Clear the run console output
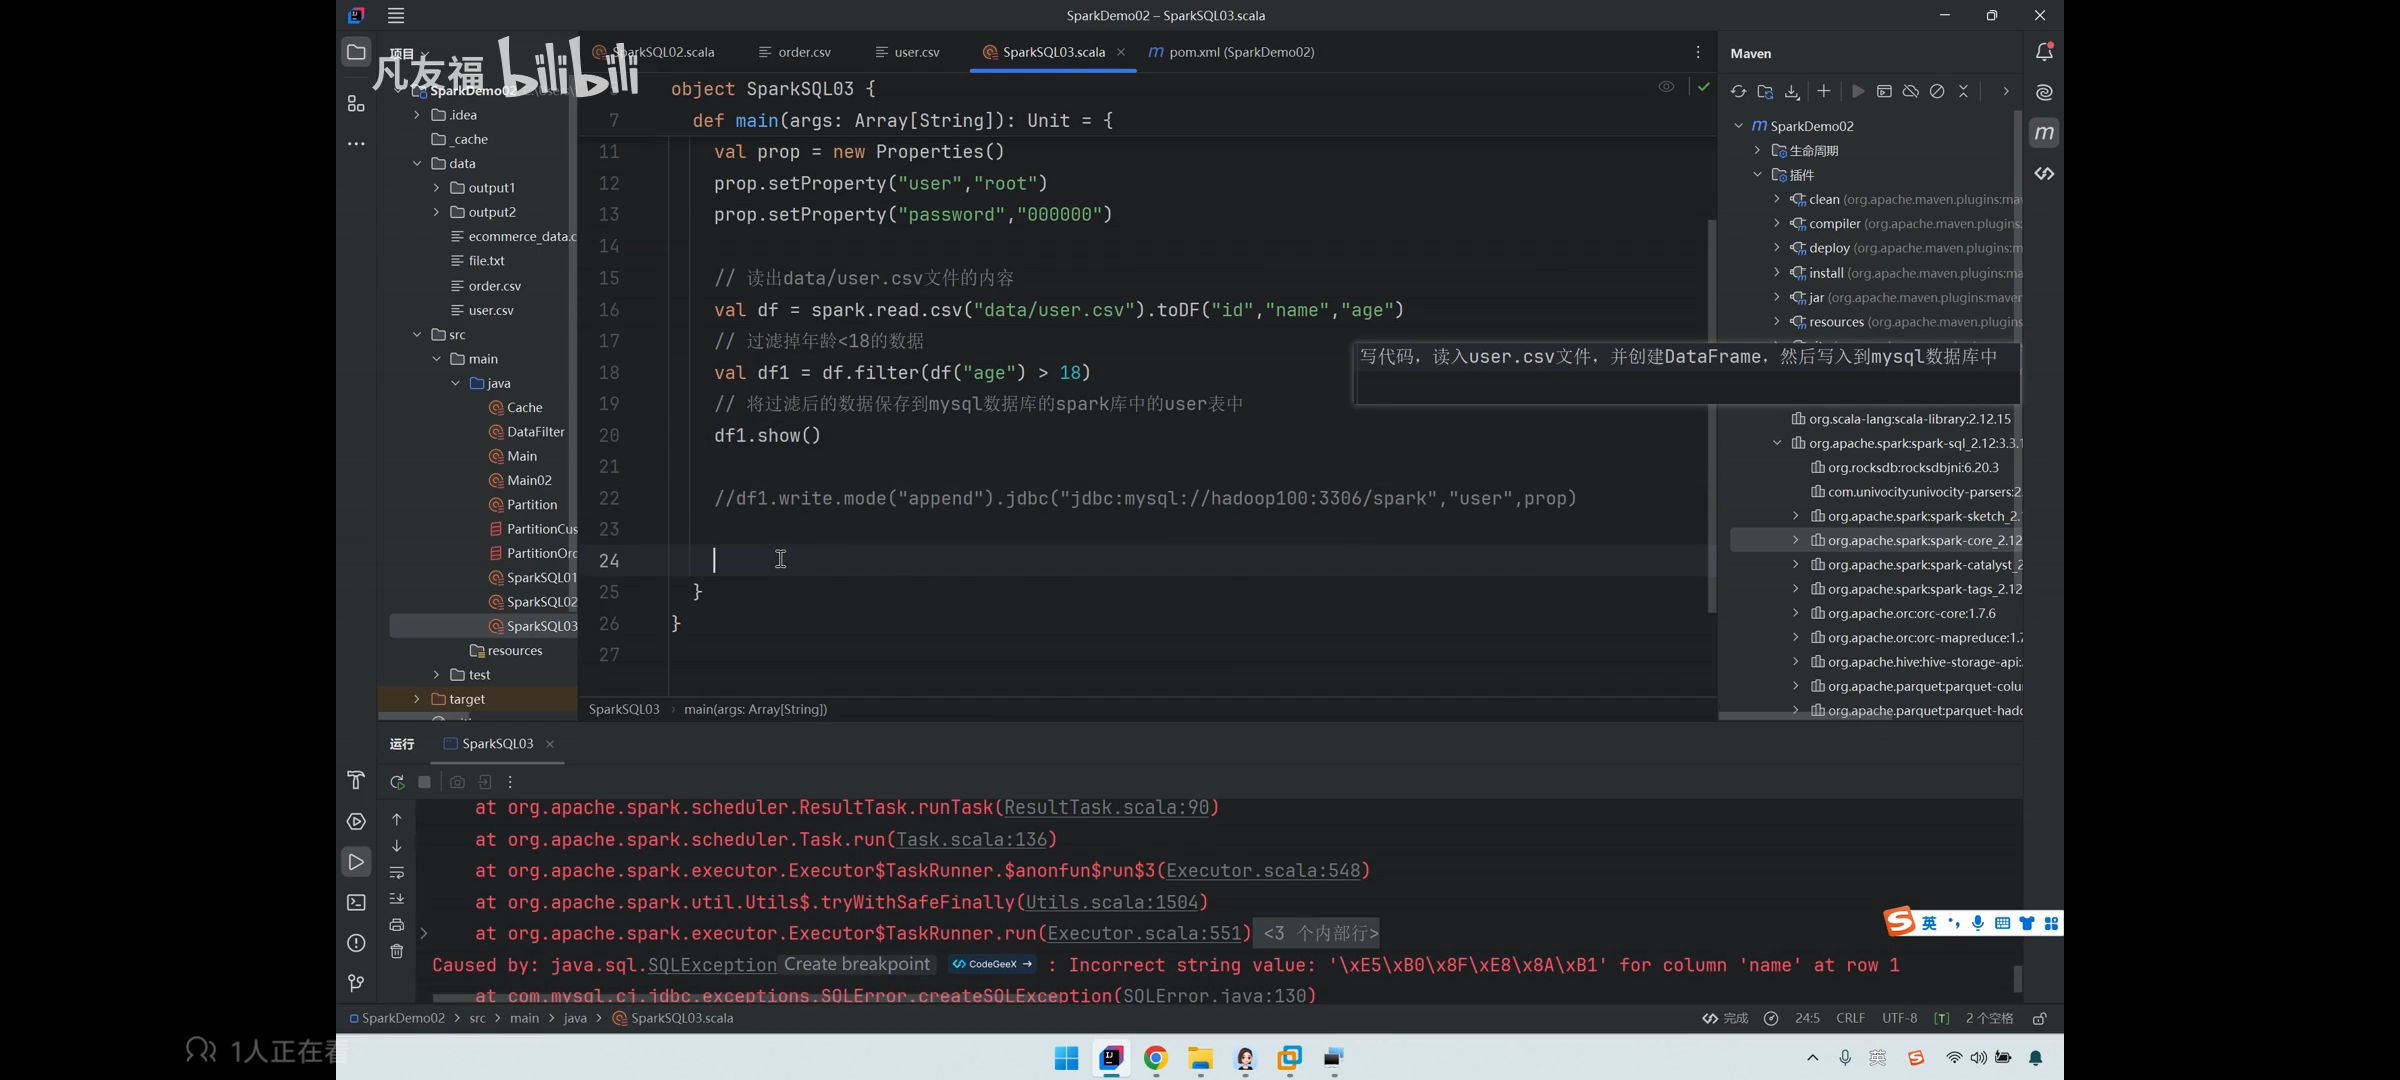2400x1080 pixels. (x=397, y=951)
